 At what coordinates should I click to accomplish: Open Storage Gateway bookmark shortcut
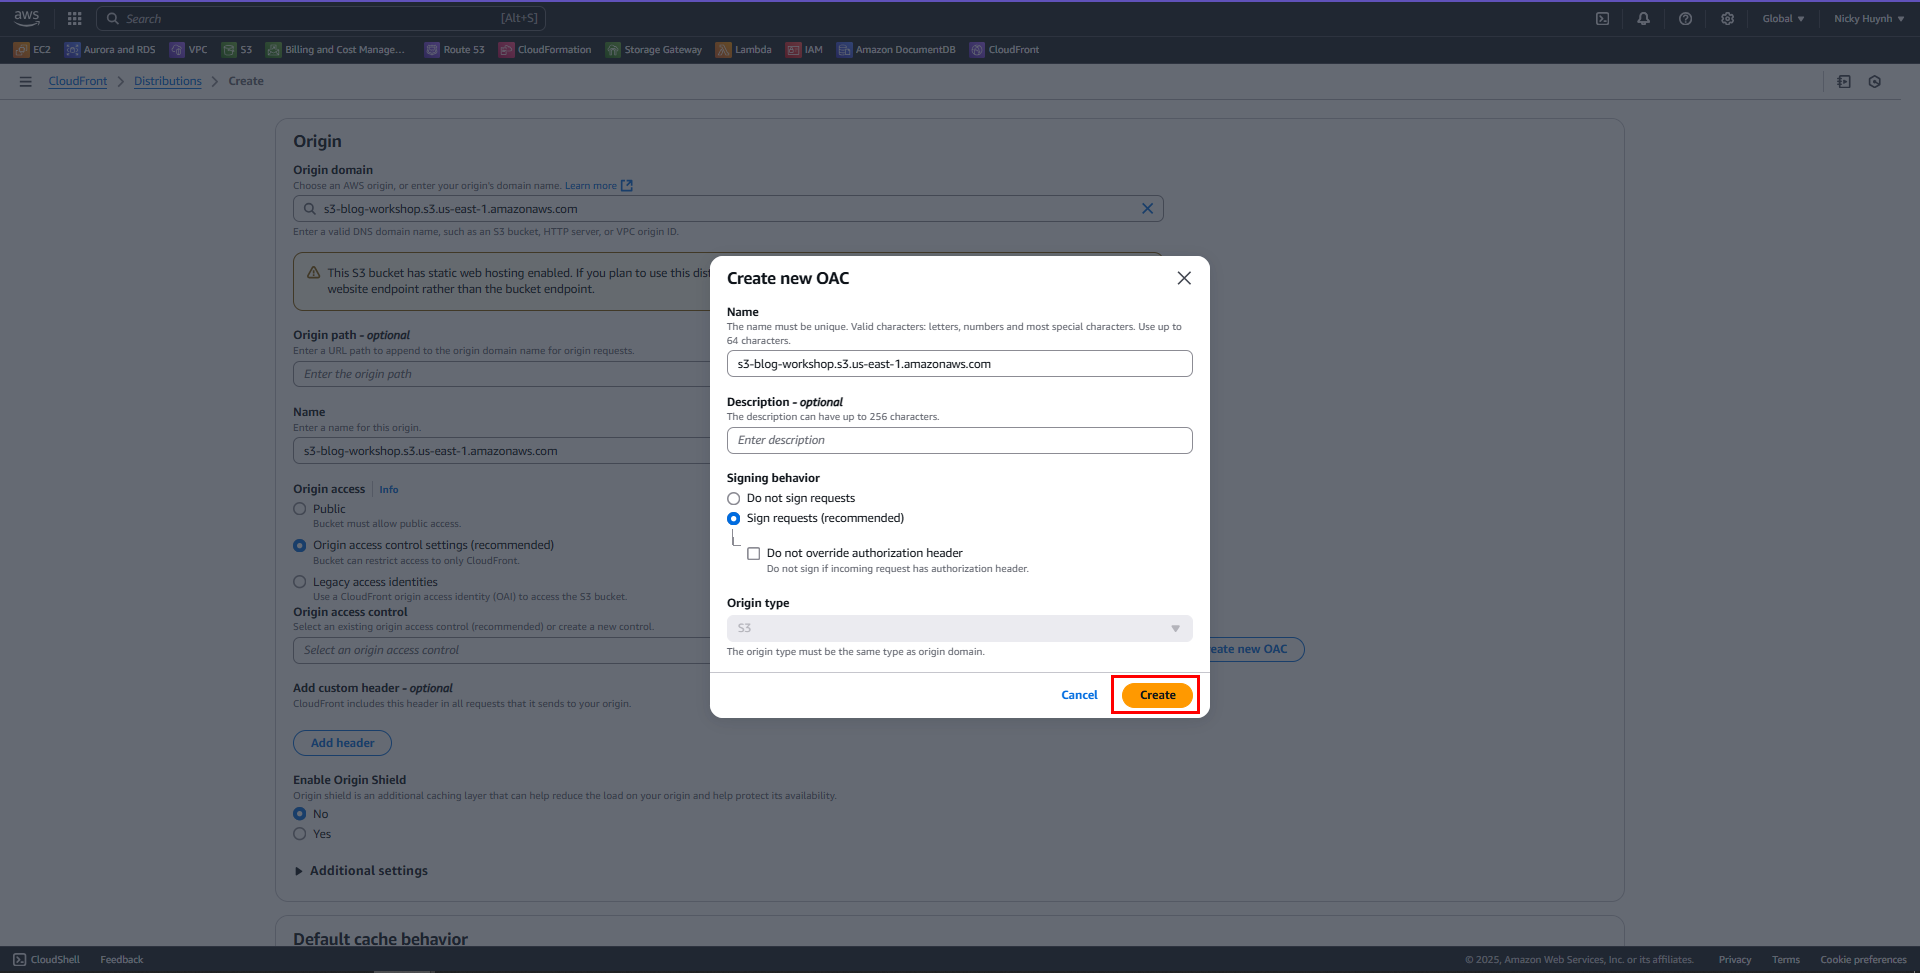tap(654, 49)
